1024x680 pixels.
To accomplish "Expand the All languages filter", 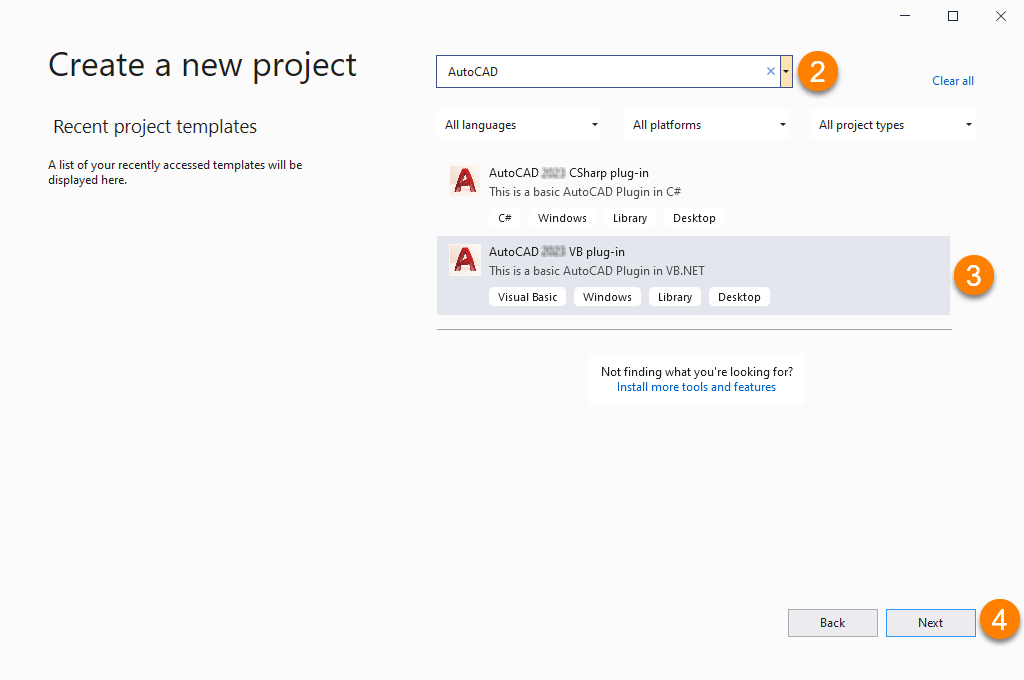I will 520,125.
